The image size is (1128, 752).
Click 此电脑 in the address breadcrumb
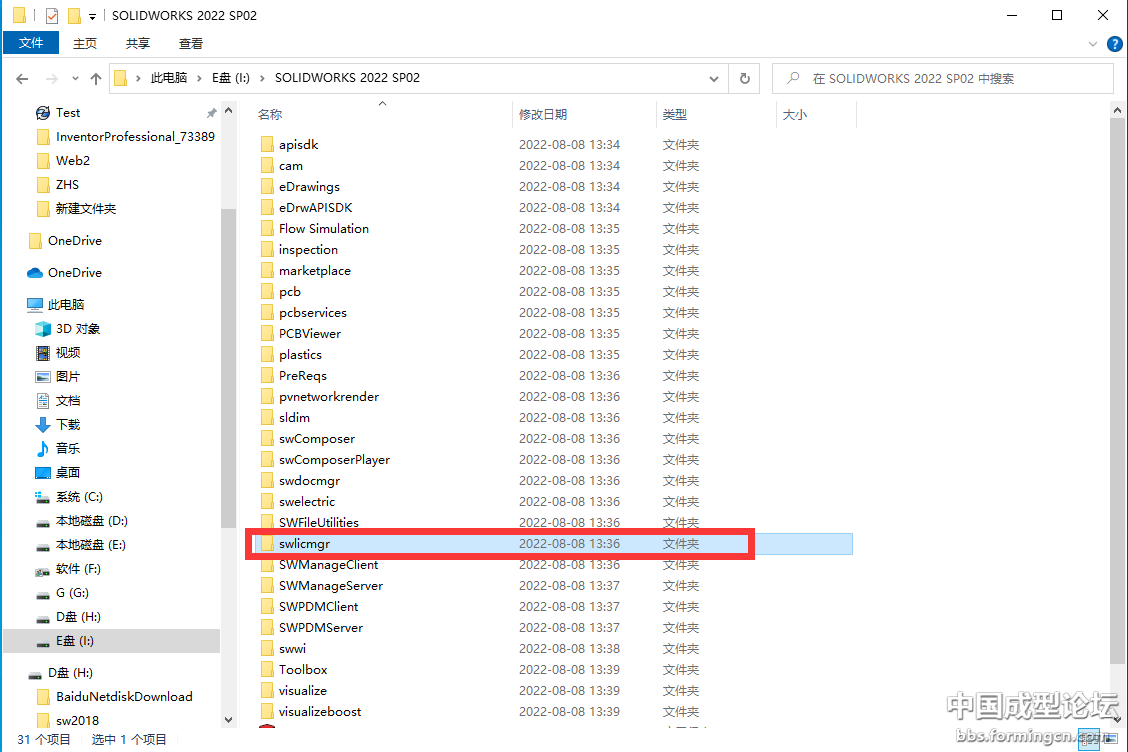tap(168, 78)
